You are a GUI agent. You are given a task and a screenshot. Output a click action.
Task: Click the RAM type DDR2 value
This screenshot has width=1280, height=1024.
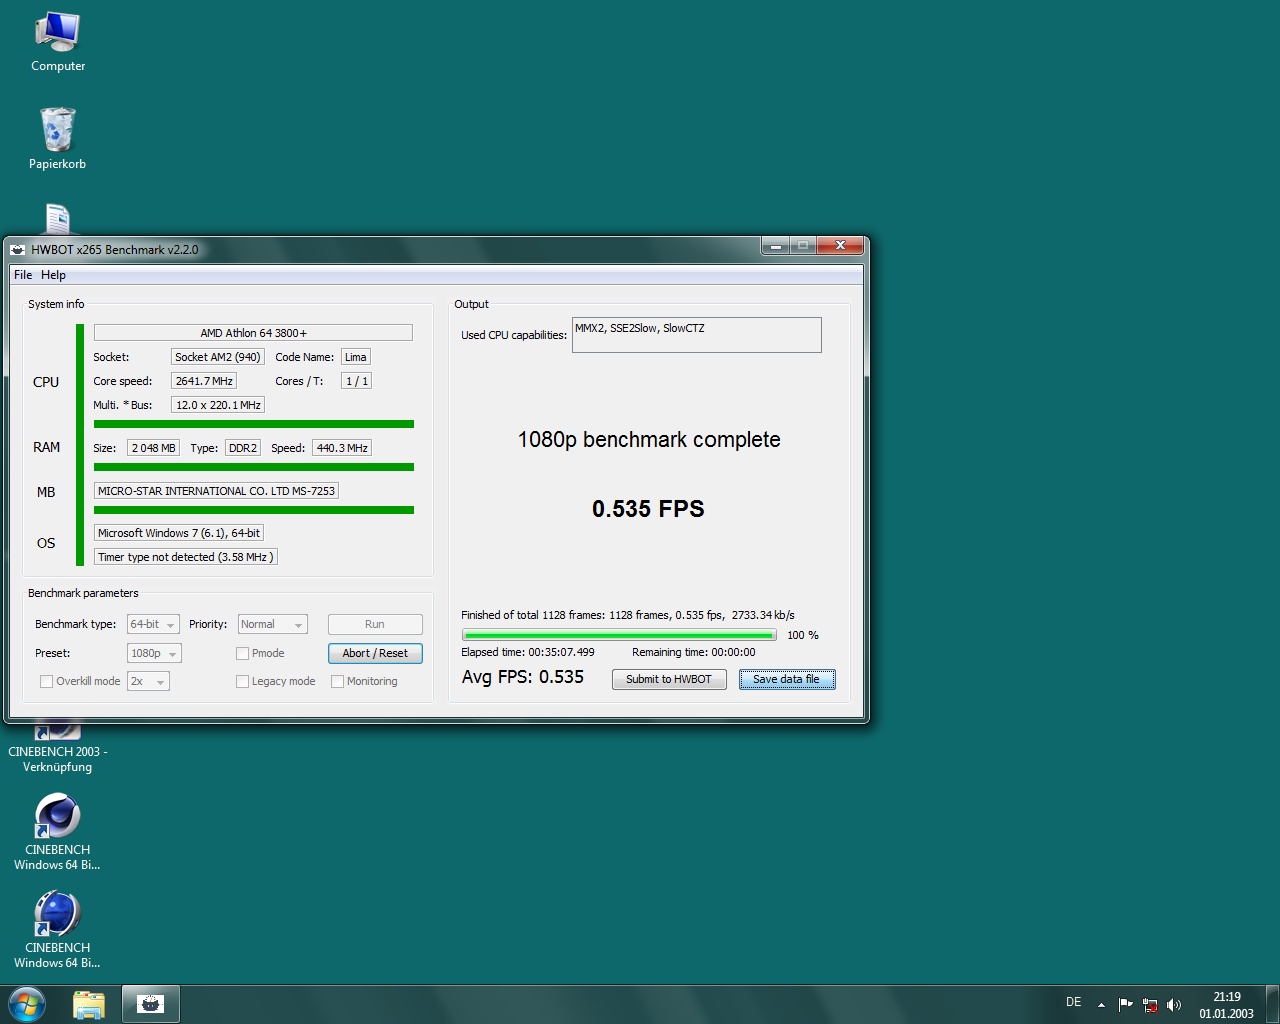243,448
